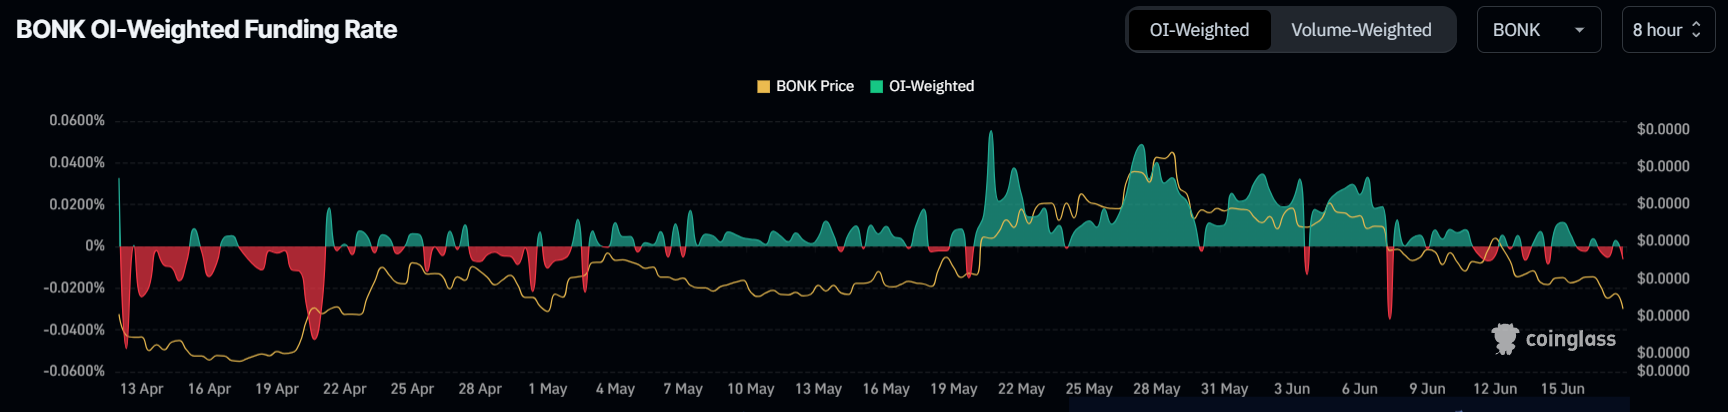The width and height of the screenshot is (1728, 412).
Task: Open the BONK coin dropdown
Action: point(1539,30)
